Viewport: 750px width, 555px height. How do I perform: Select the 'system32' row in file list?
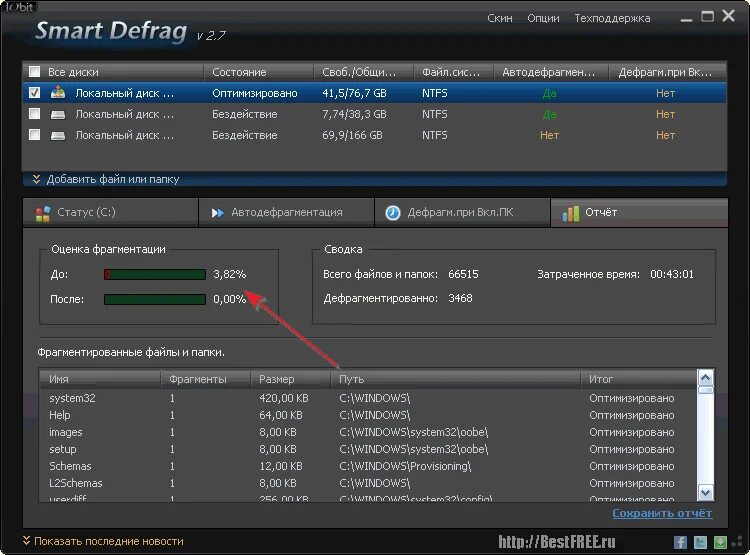[368, 398]
